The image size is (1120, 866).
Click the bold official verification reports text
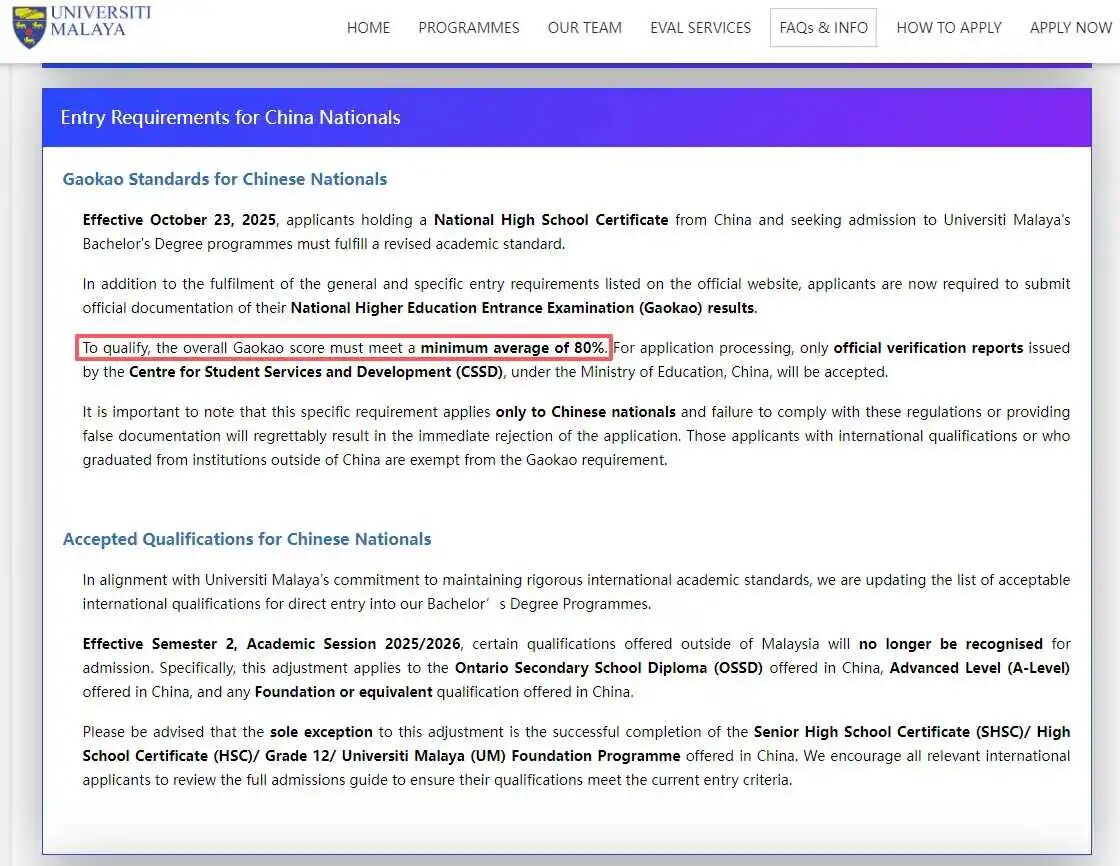tap(927, 348)
